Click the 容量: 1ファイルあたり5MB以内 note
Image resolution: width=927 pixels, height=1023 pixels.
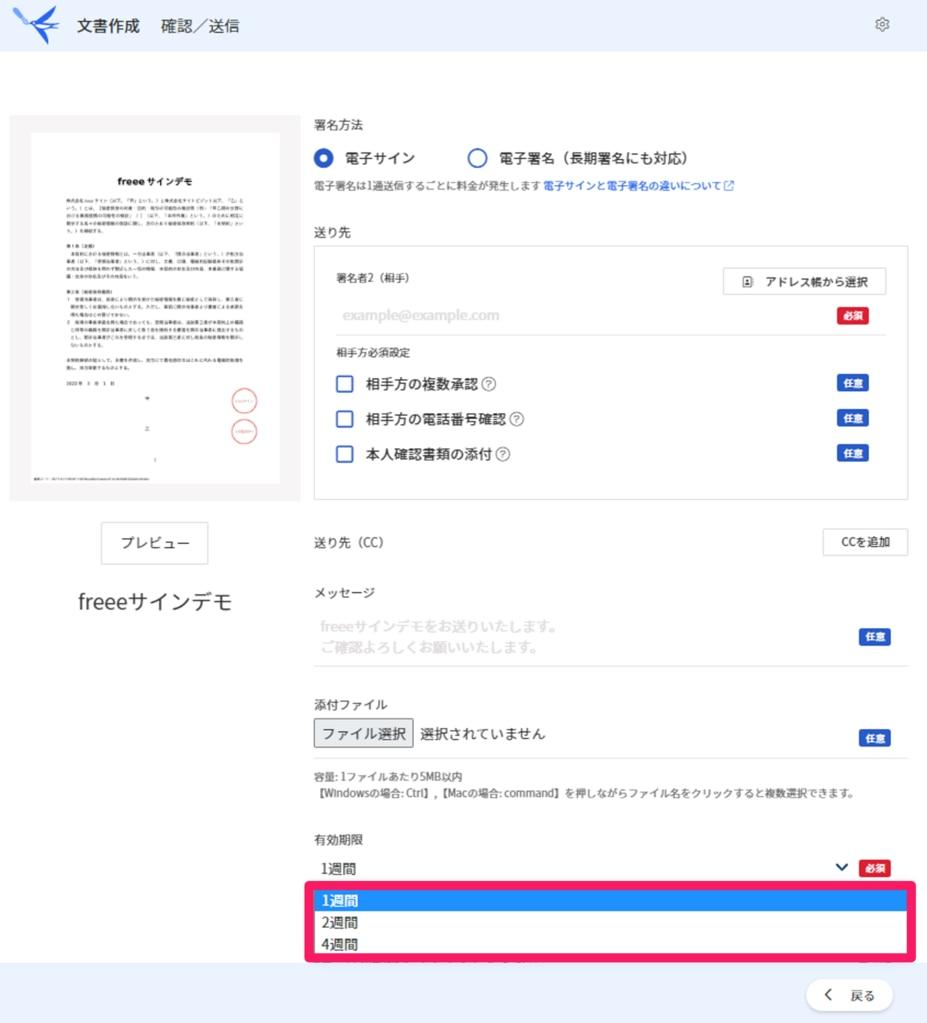tap(388, 777)
